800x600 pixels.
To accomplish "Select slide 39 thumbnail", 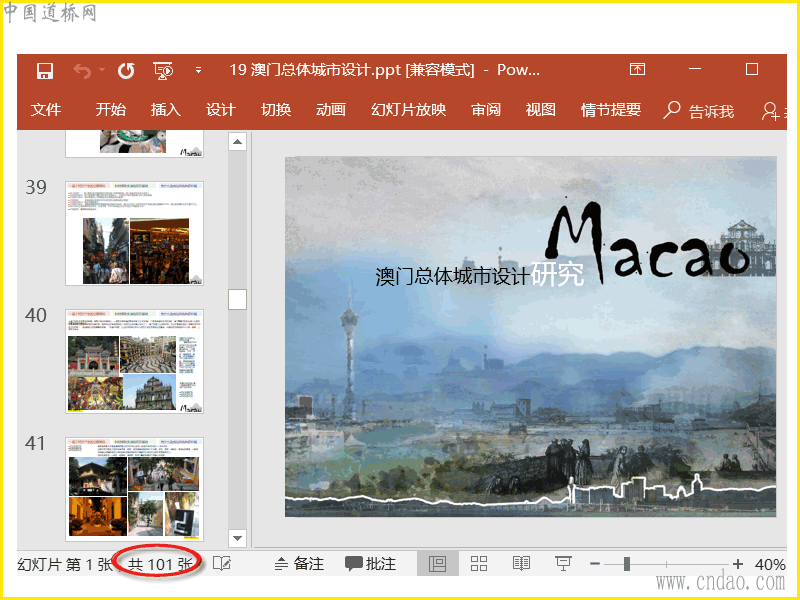I will click(134, 233).
